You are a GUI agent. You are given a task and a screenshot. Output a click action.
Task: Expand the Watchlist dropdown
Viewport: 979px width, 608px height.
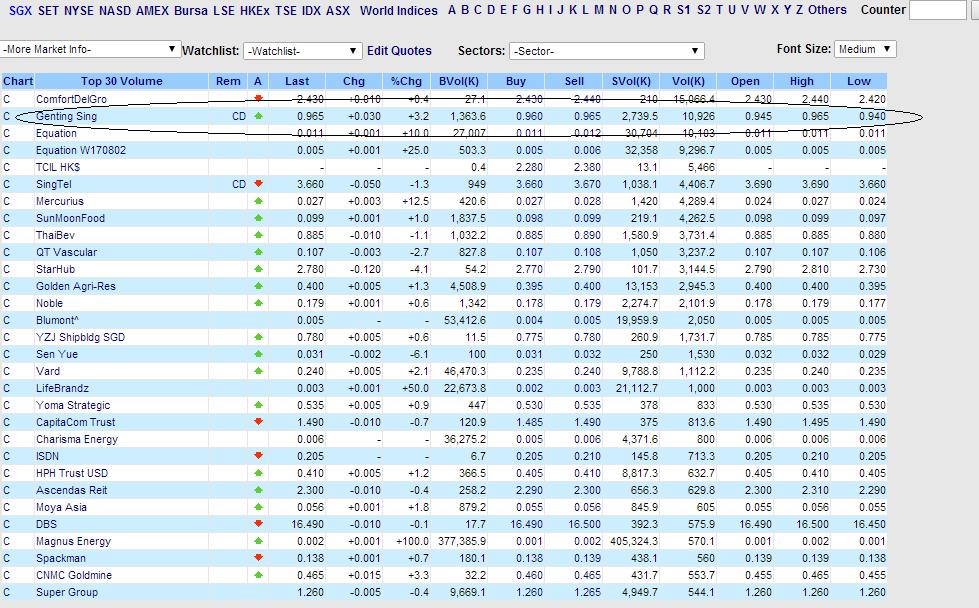303,51
